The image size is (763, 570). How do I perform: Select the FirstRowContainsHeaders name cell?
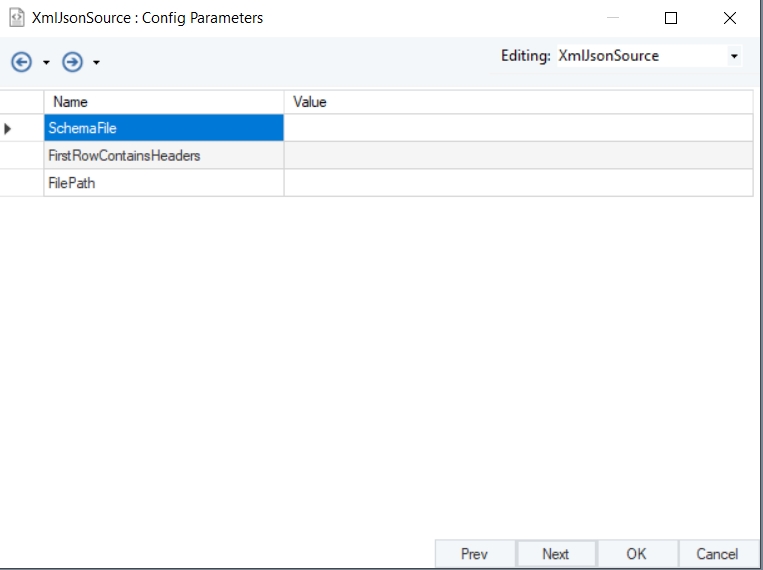click(x=164, y=156)
